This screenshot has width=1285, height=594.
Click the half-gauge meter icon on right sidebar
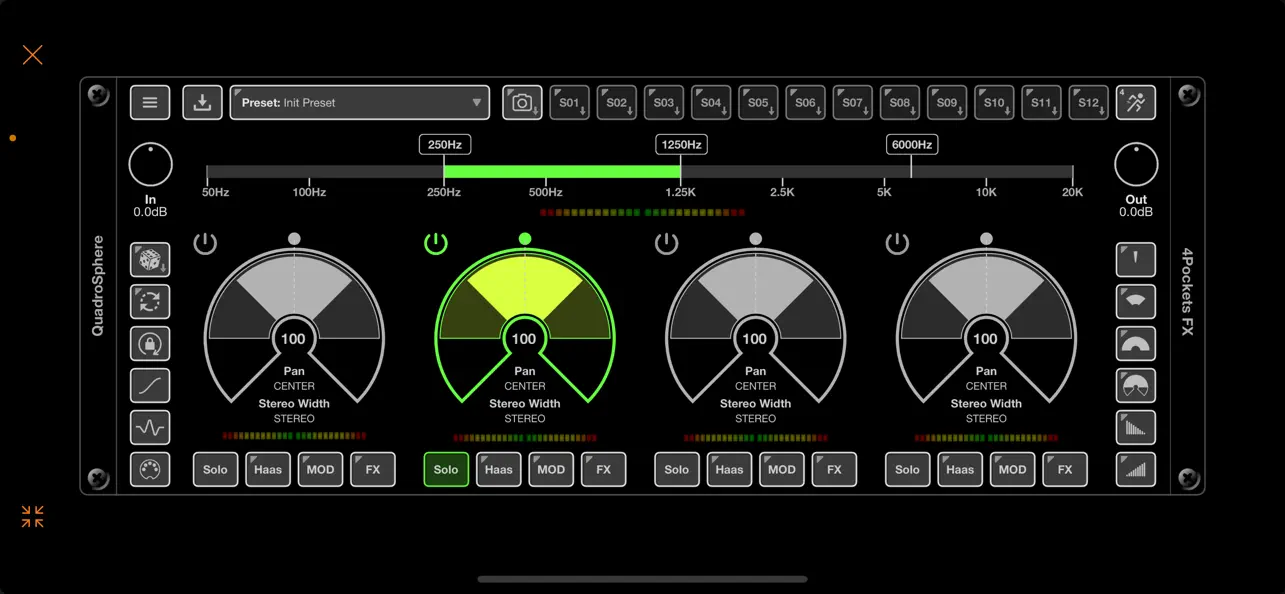point(1135,343)
